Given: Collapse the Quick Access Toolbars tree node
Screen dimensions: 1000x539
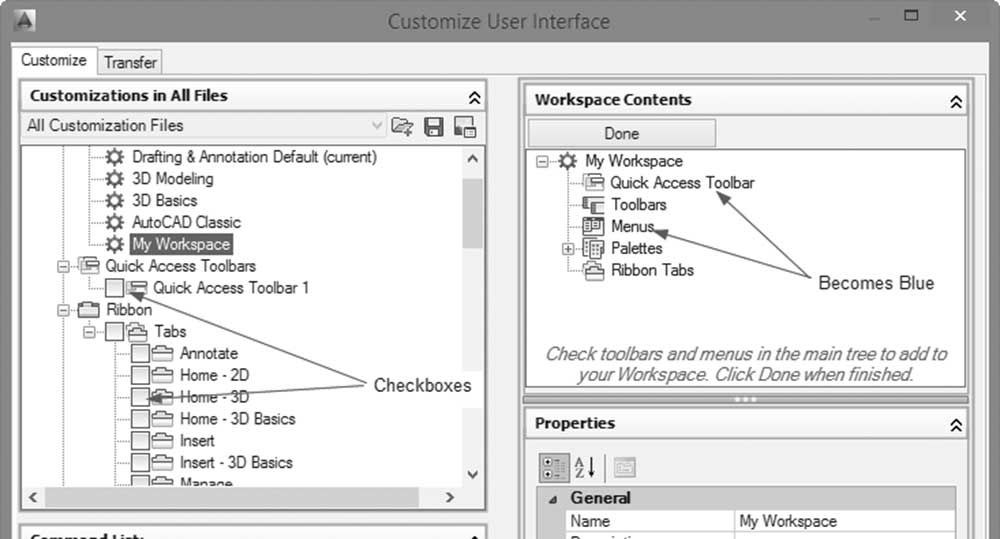Looking at the screenshot, I should tap(63, 266).
